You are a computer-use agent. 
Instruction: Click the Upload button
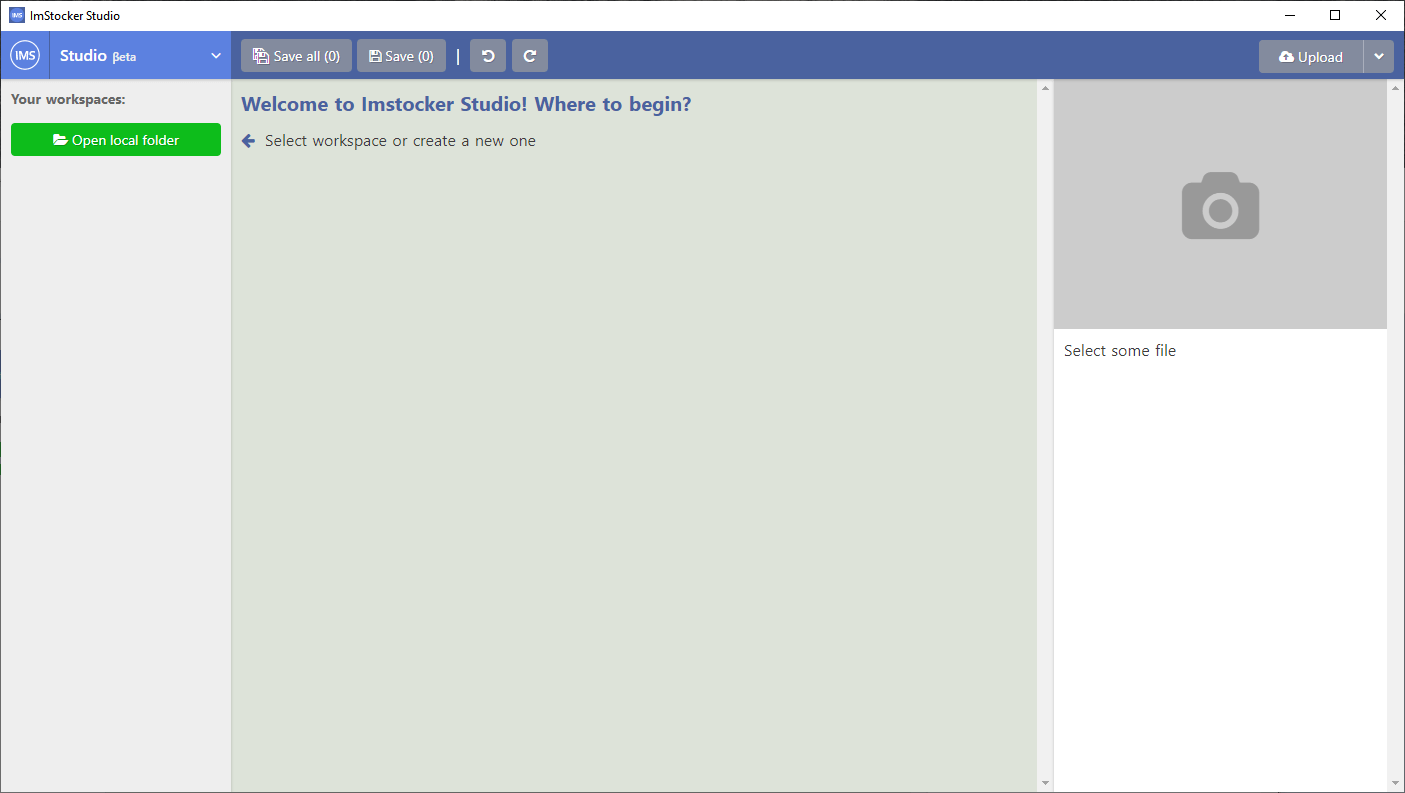coord(1311,57)
